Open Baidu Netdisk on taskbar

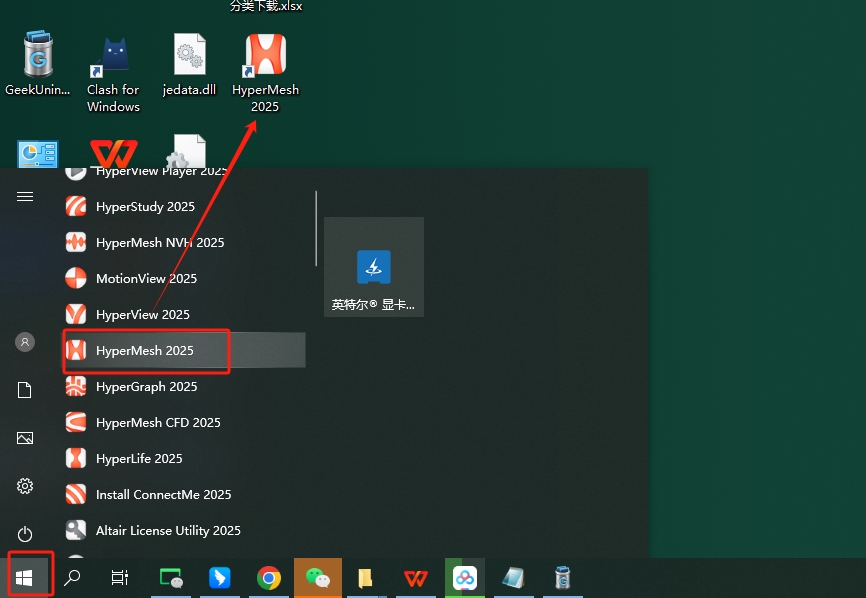[465, 578]
